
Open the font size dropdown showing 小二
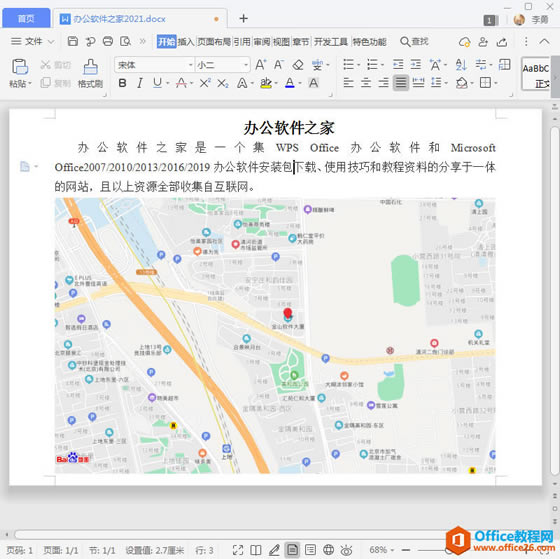(222, 65)
